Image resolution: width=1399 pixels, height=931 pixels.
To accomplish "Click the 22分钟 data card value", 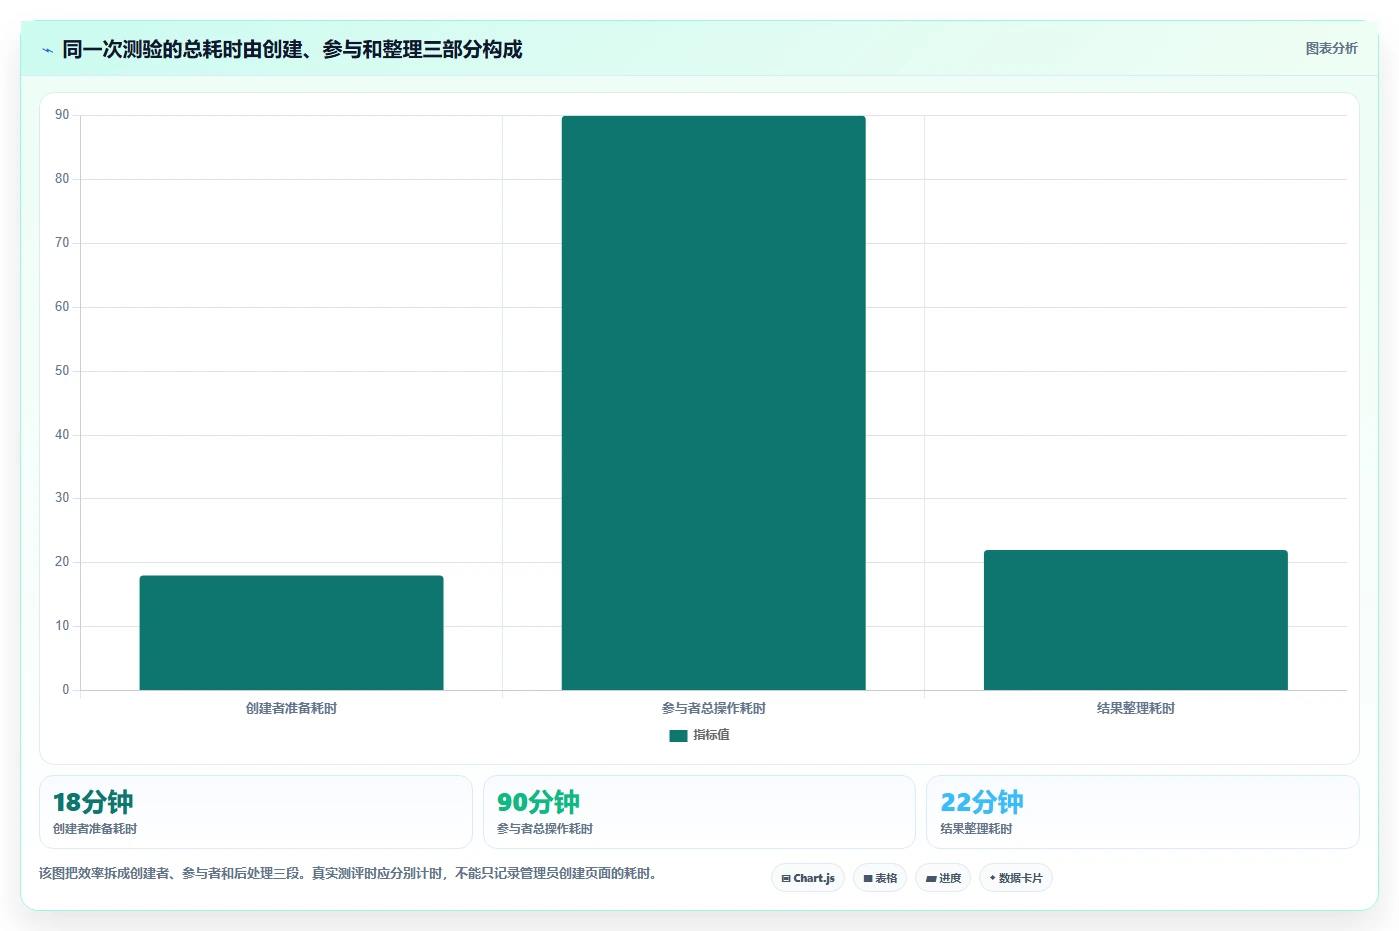I will (x=982, y=802).
